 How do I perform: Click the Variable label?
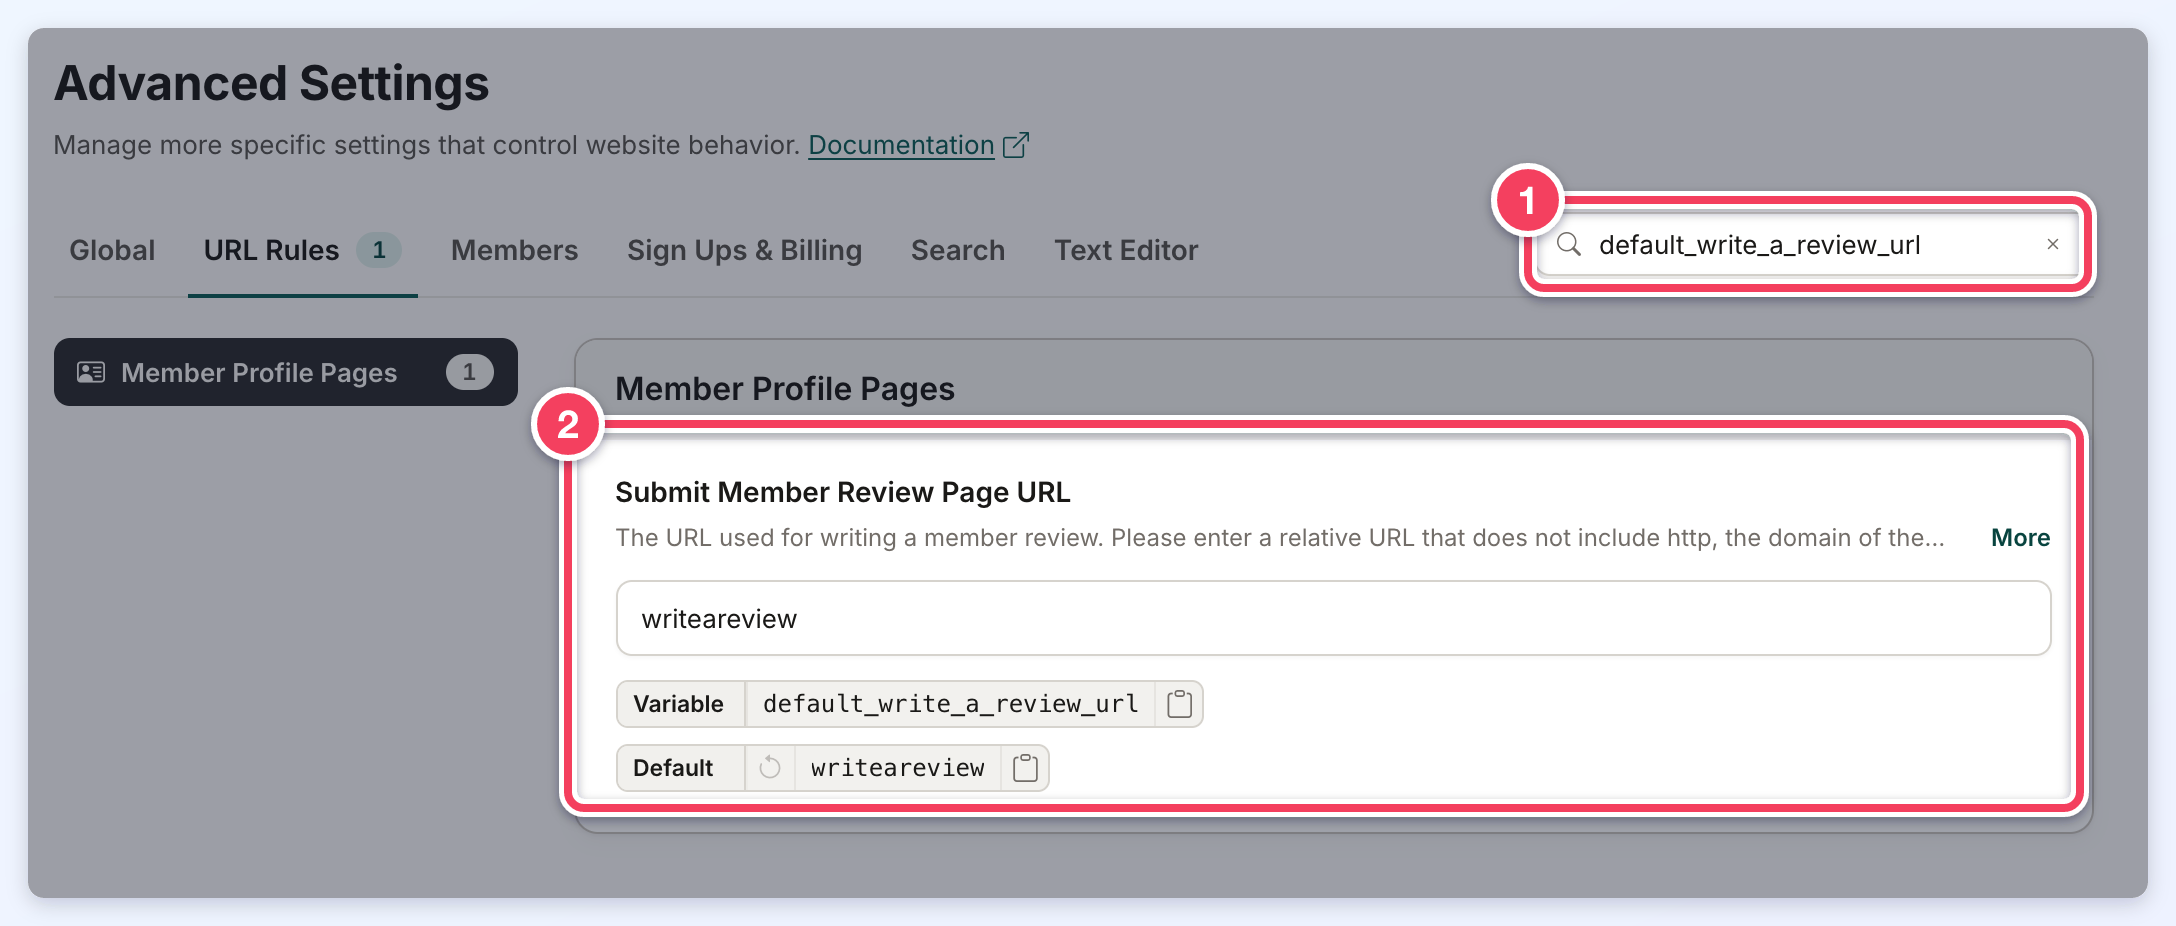[x=678, y=704]
